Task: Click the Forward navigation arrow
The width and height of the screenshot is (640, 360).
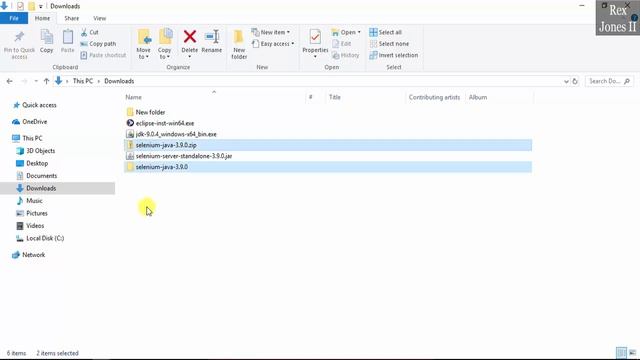Action: point(24,81)
